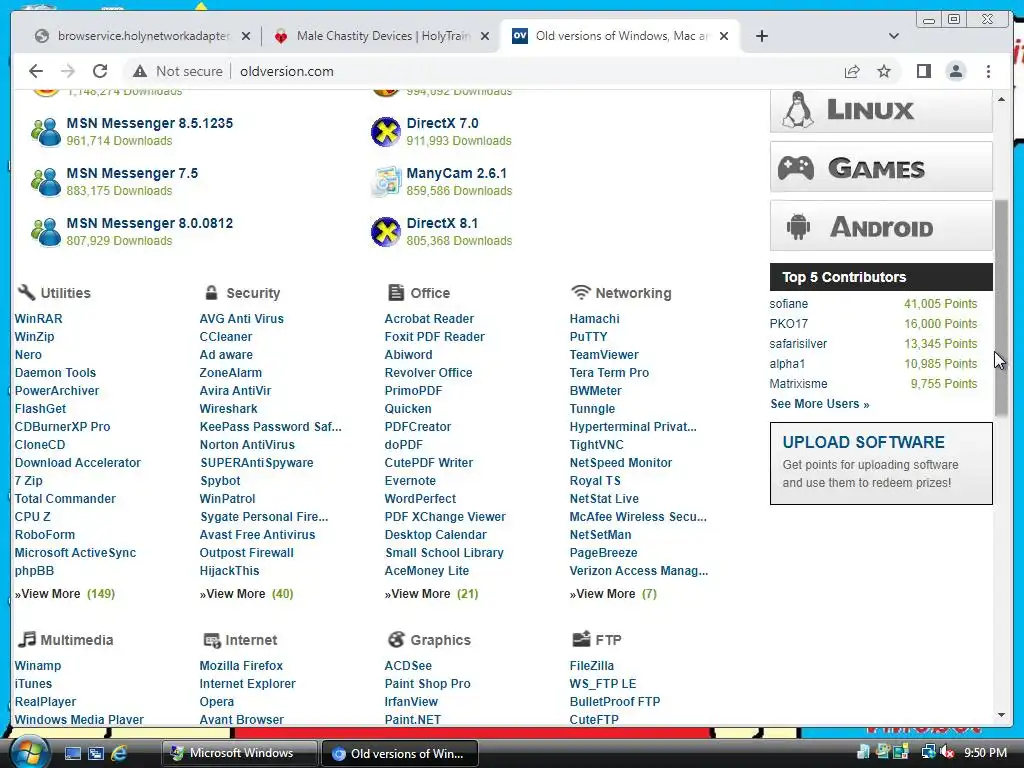1024x768 pixels.
Task: Open the Android category button
Action: click(881, 227)
